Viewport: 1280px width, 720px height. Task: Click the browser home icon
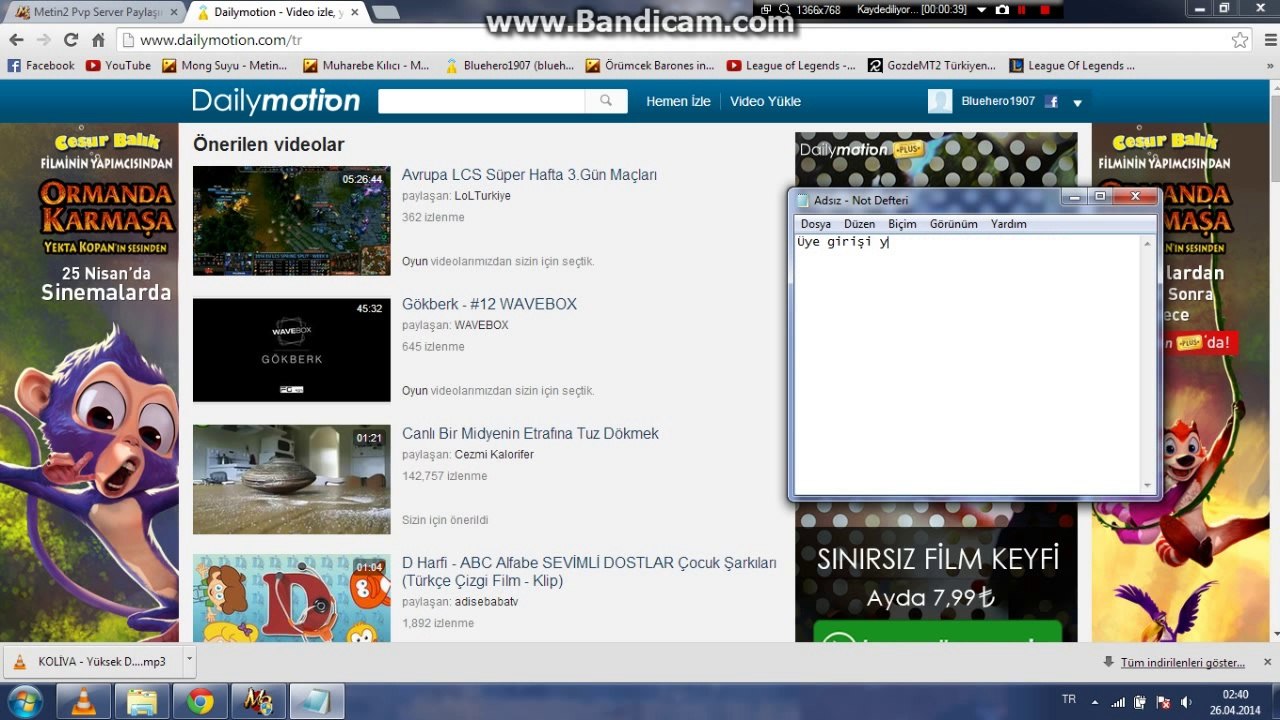[98, 40]
